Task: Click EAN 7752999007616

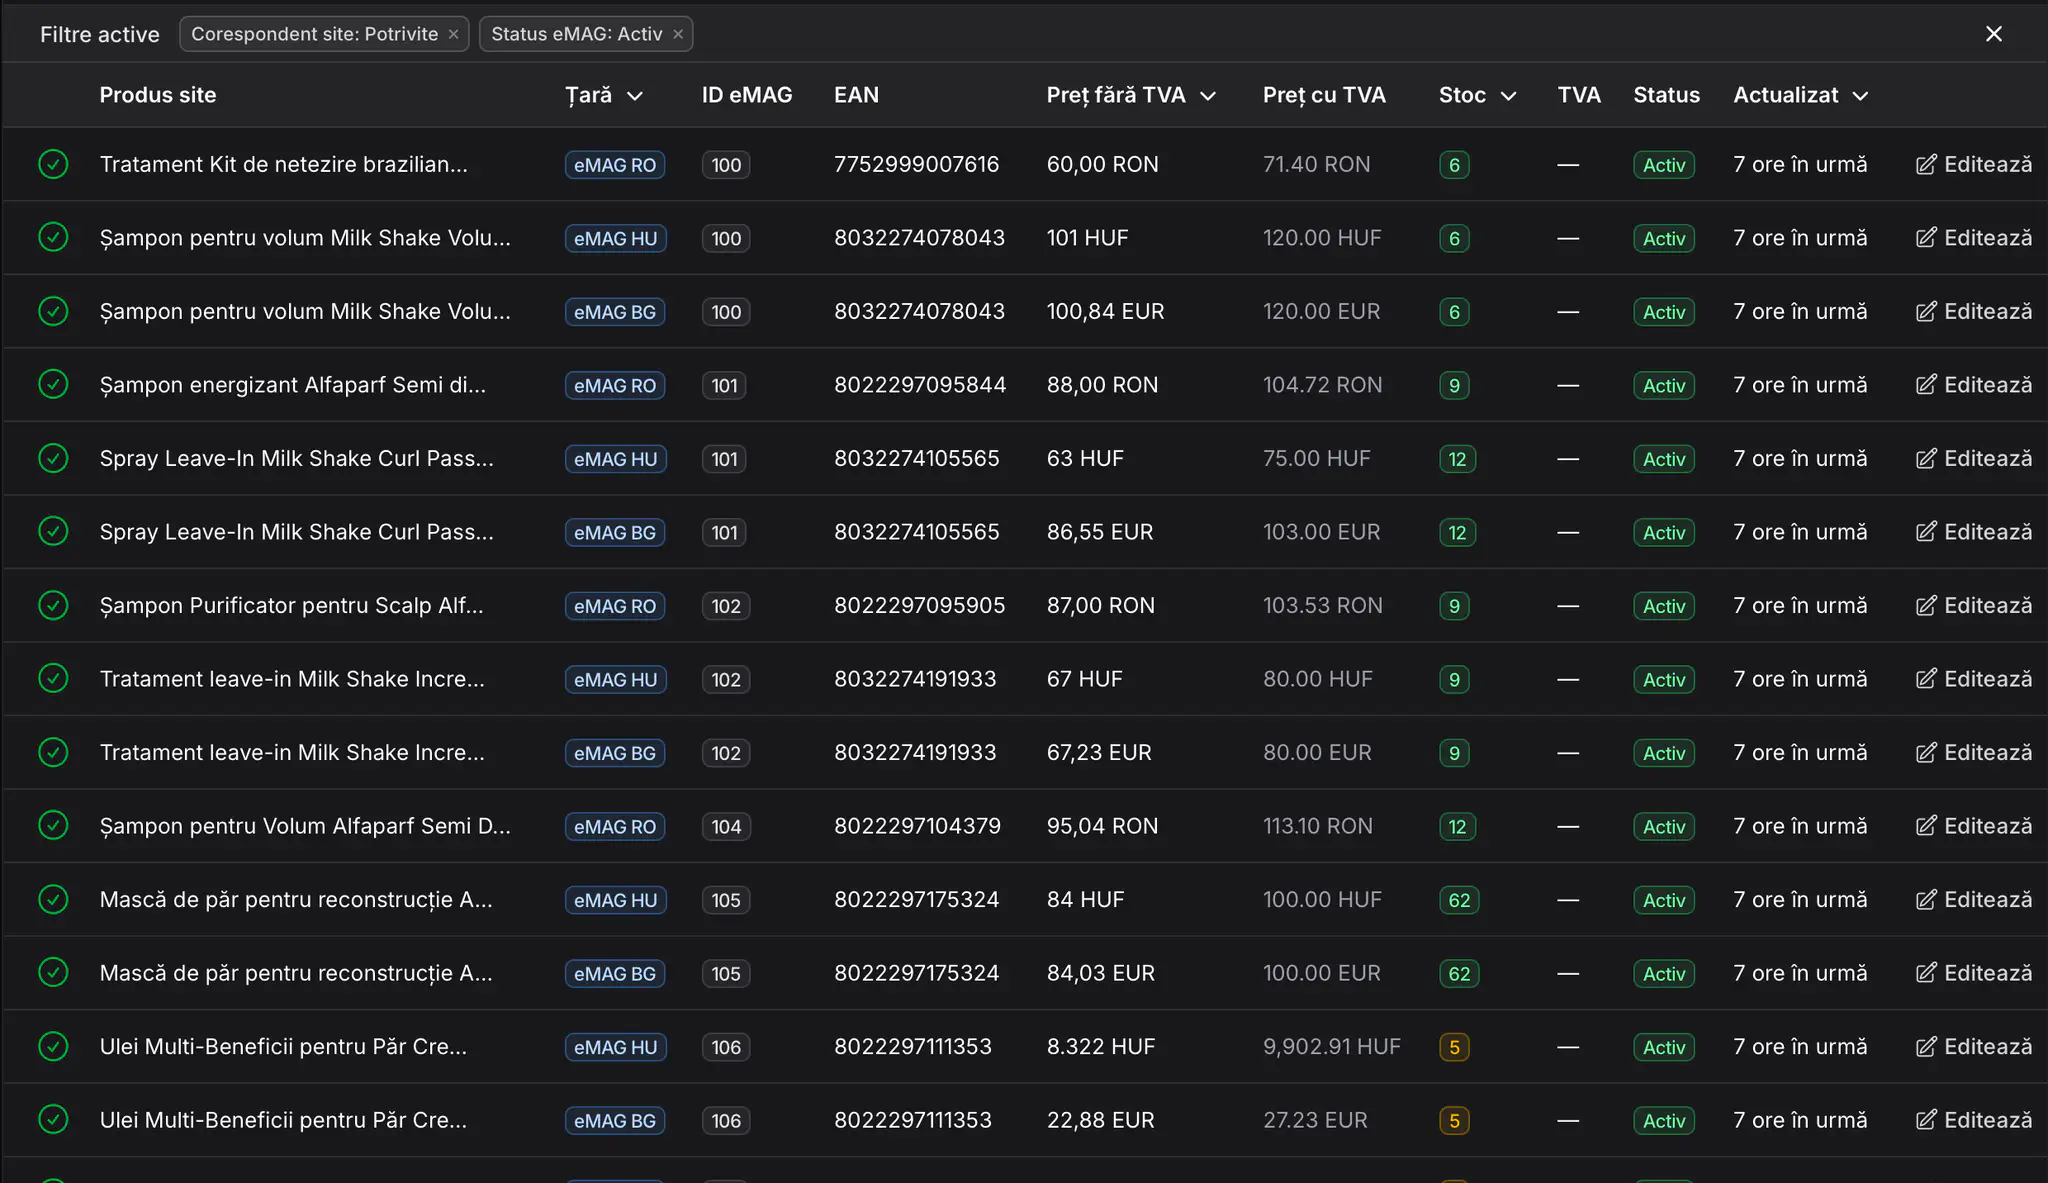Action: tap(916, 164)
